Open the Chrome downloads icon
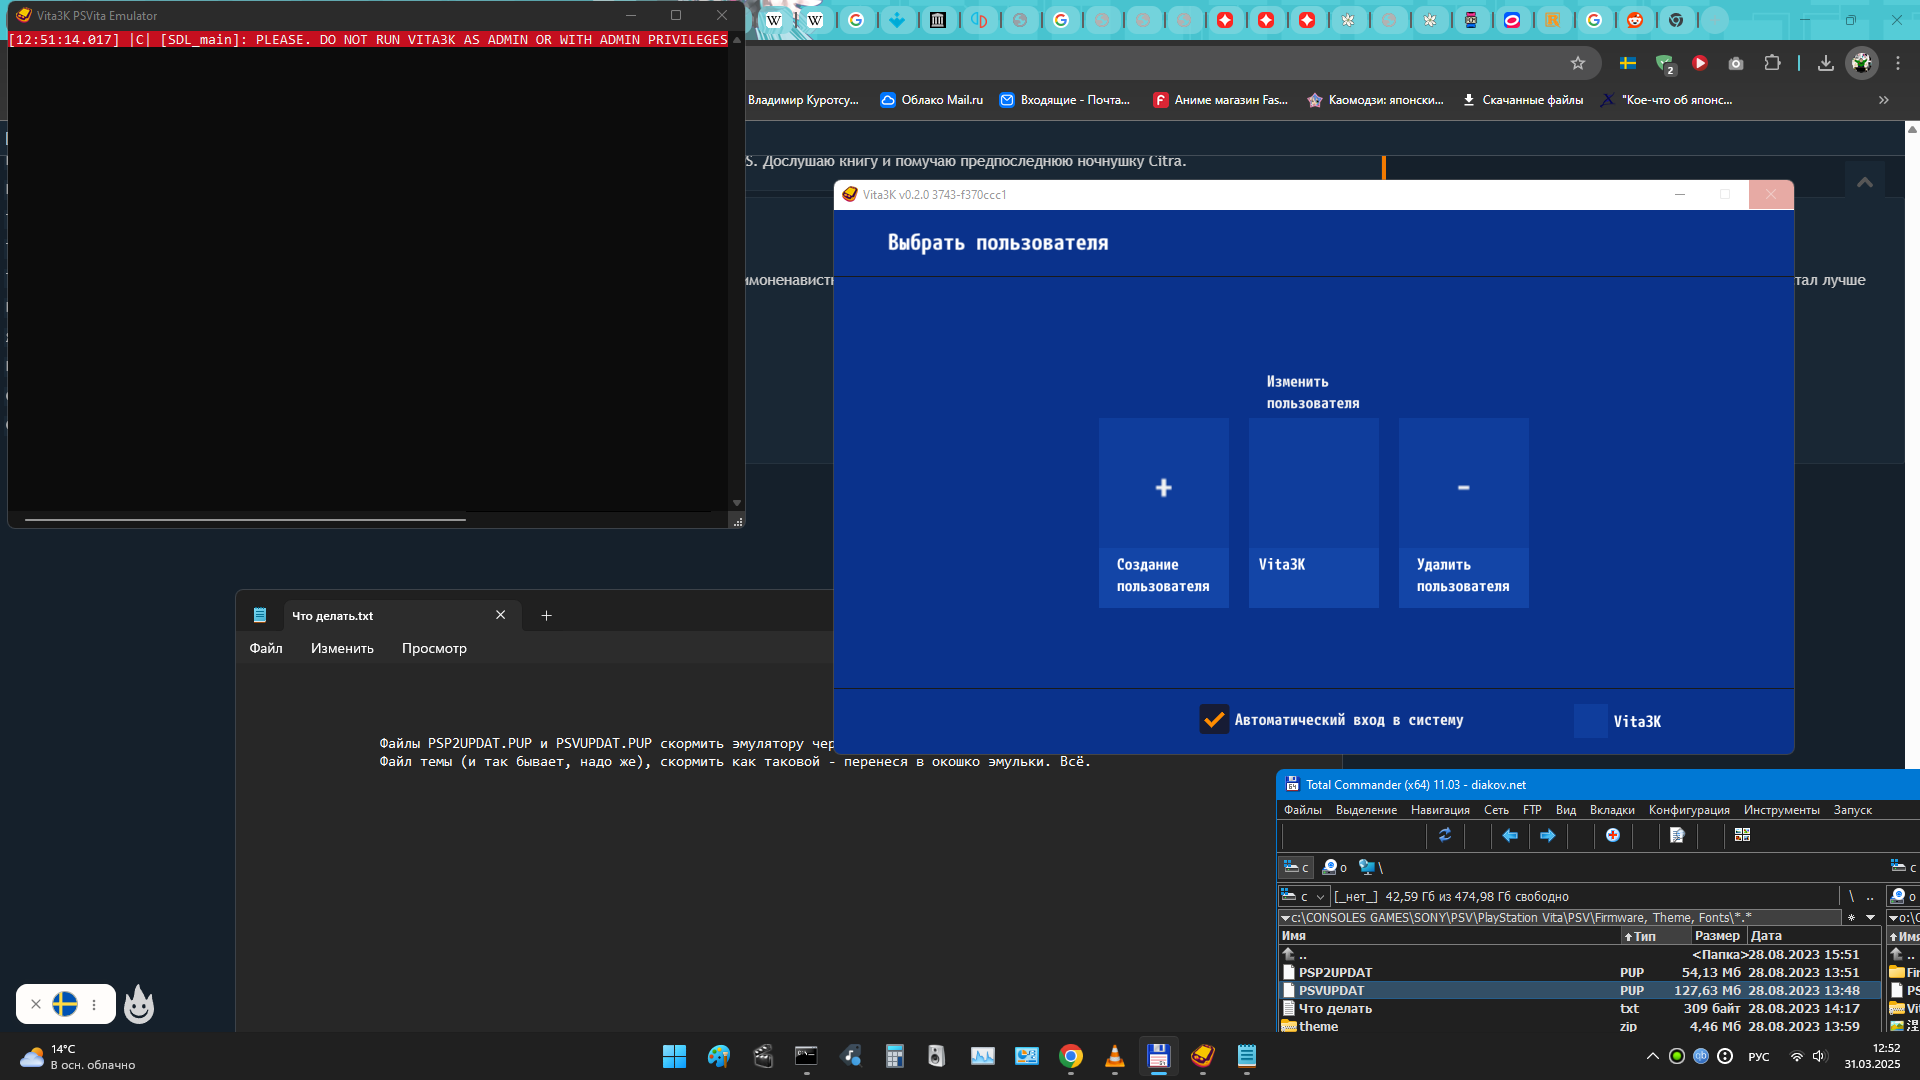This screenshot has height=1080, width=1920. [1826, 63]
